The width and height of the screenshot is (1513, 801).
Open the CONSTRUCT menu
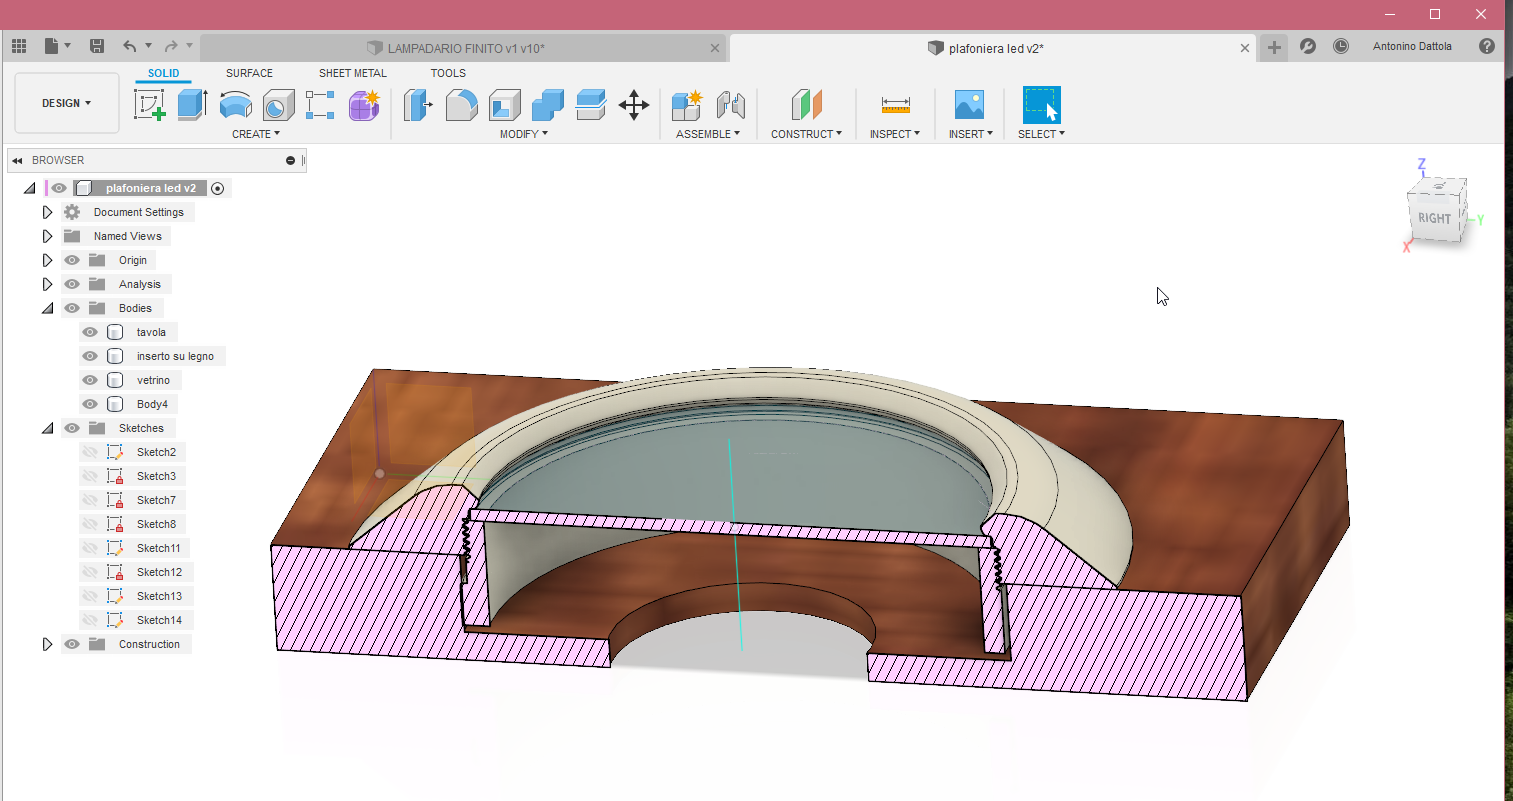coord(806,134)
